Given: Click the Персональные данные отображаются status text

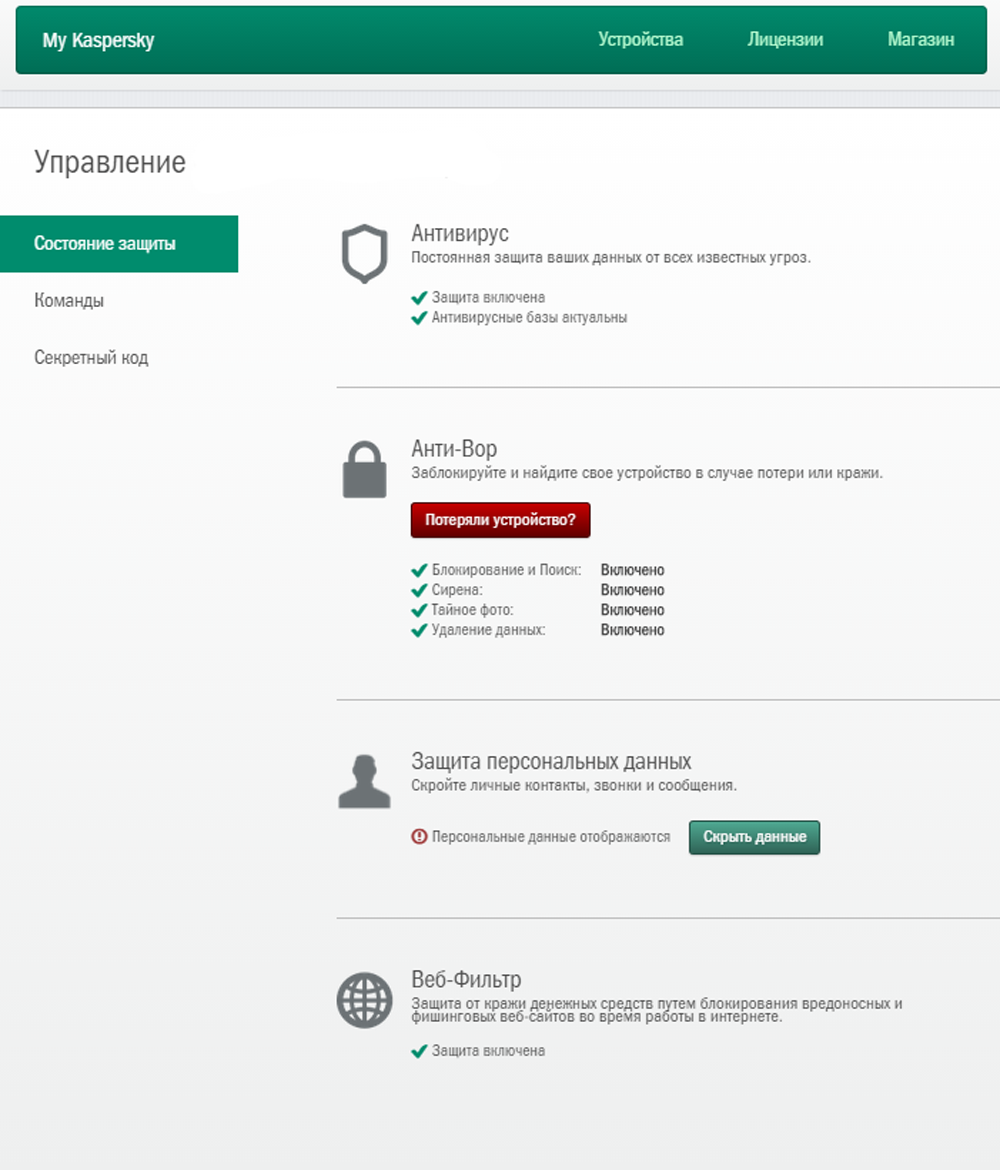Looking at the screenshot, I should click(551, 837).
